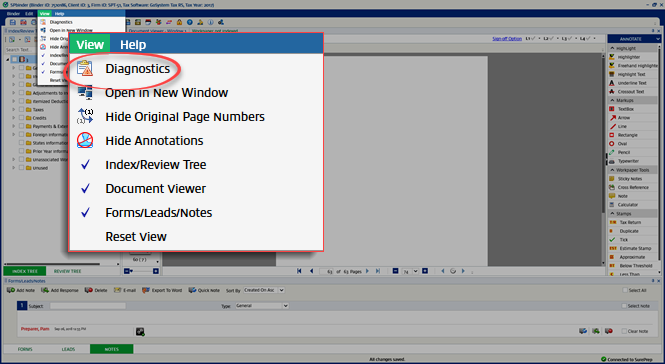Collapse the Markups section
This screenshot has height=364, width=665.
coord(612,100)
